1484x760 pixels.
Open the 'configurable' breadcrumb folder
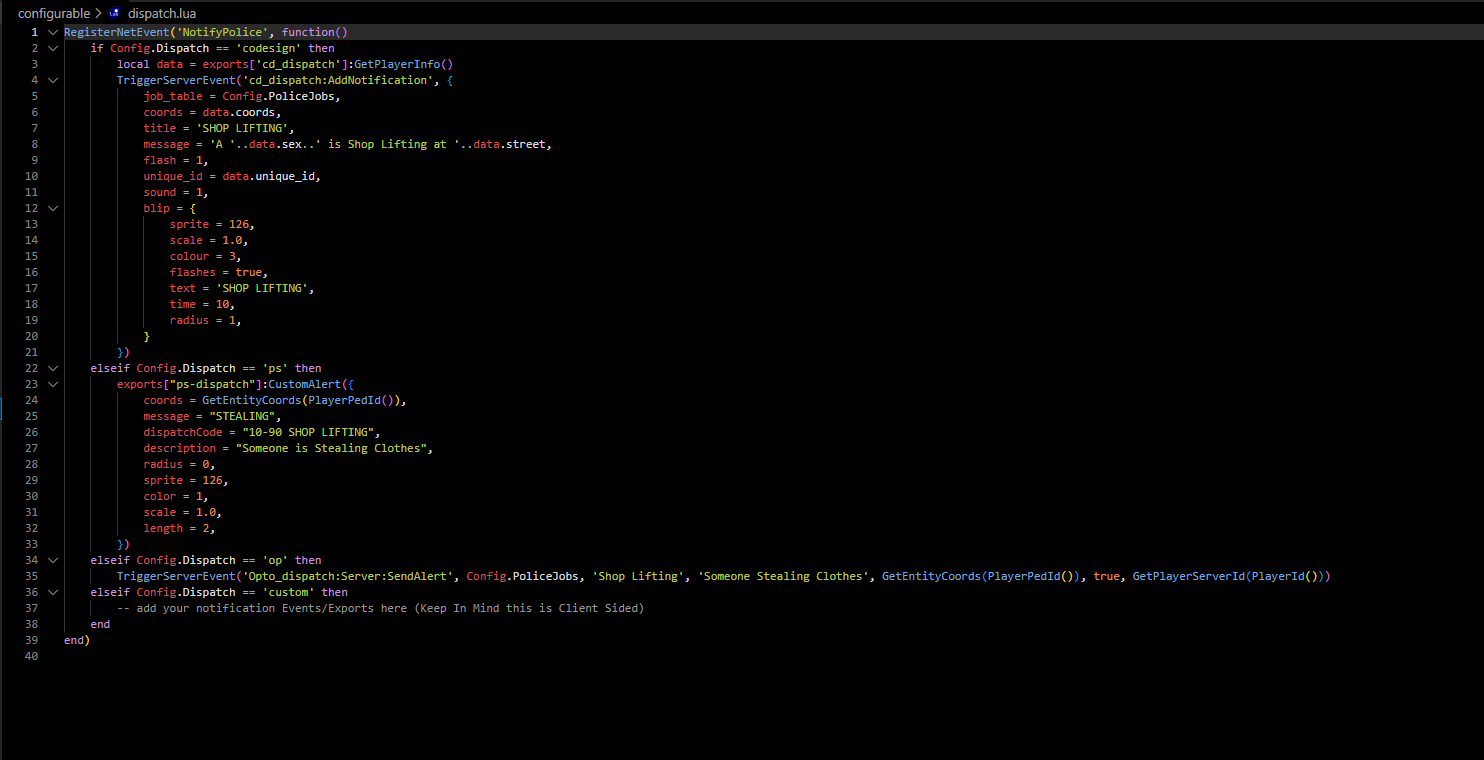tap(53, 14)
